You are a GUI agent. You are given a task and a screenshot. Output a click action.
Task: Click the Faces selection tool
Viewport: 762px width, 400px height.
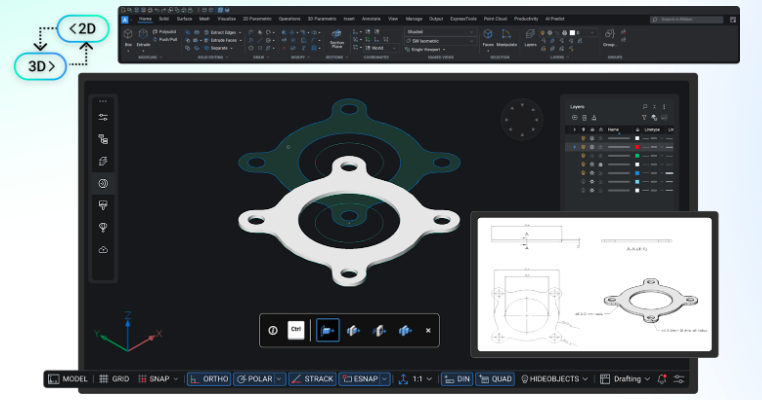point(488,37)
